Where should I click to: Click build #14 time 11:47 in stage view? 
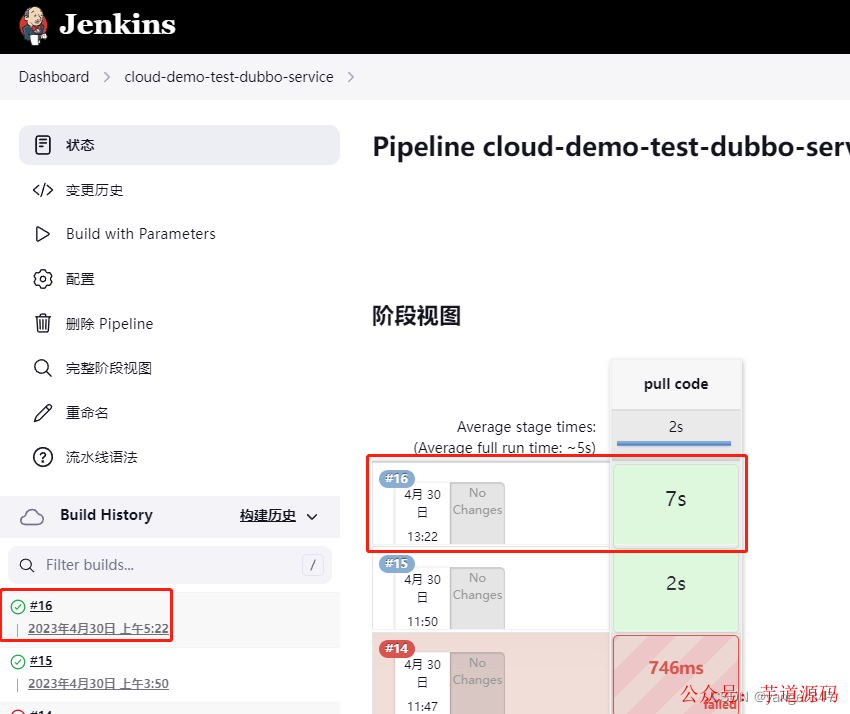coord(422,706)
